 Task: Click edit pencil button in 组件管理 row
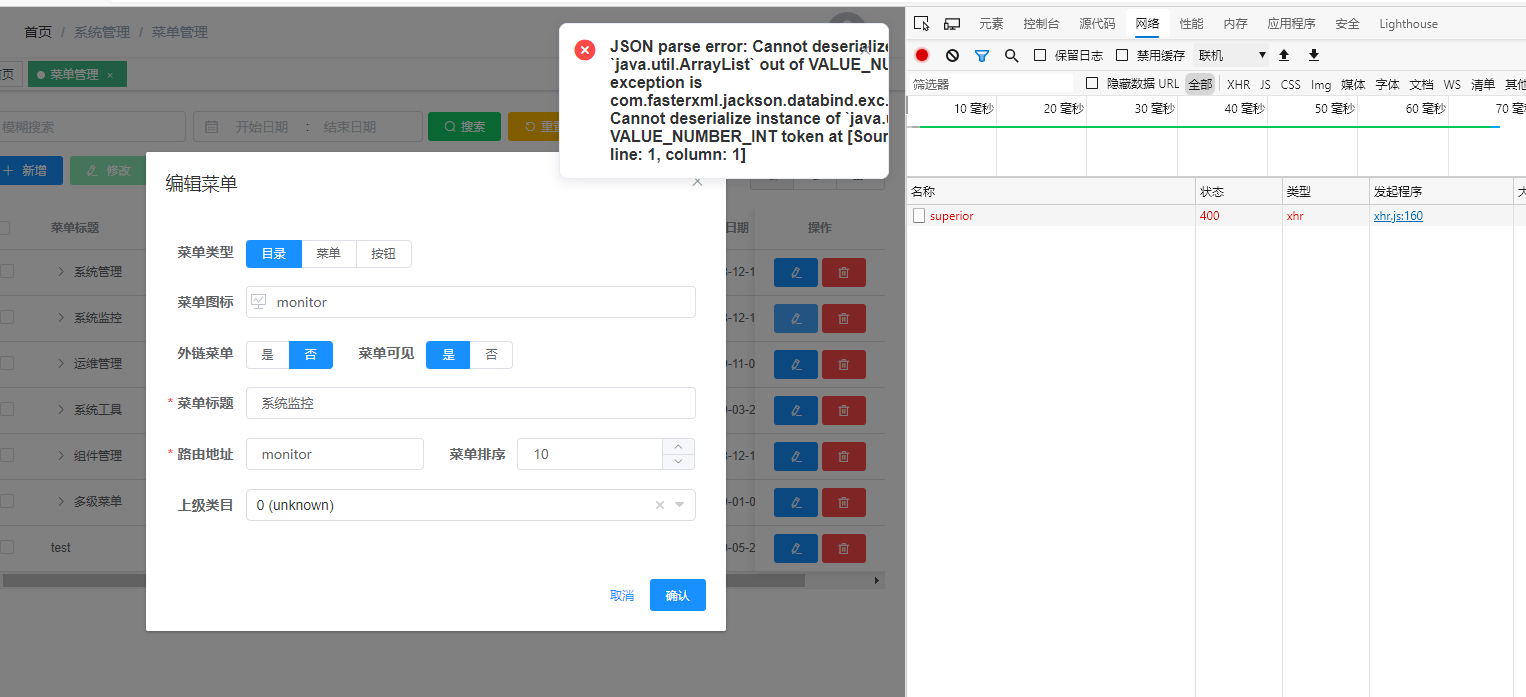[x=796, y=456]
